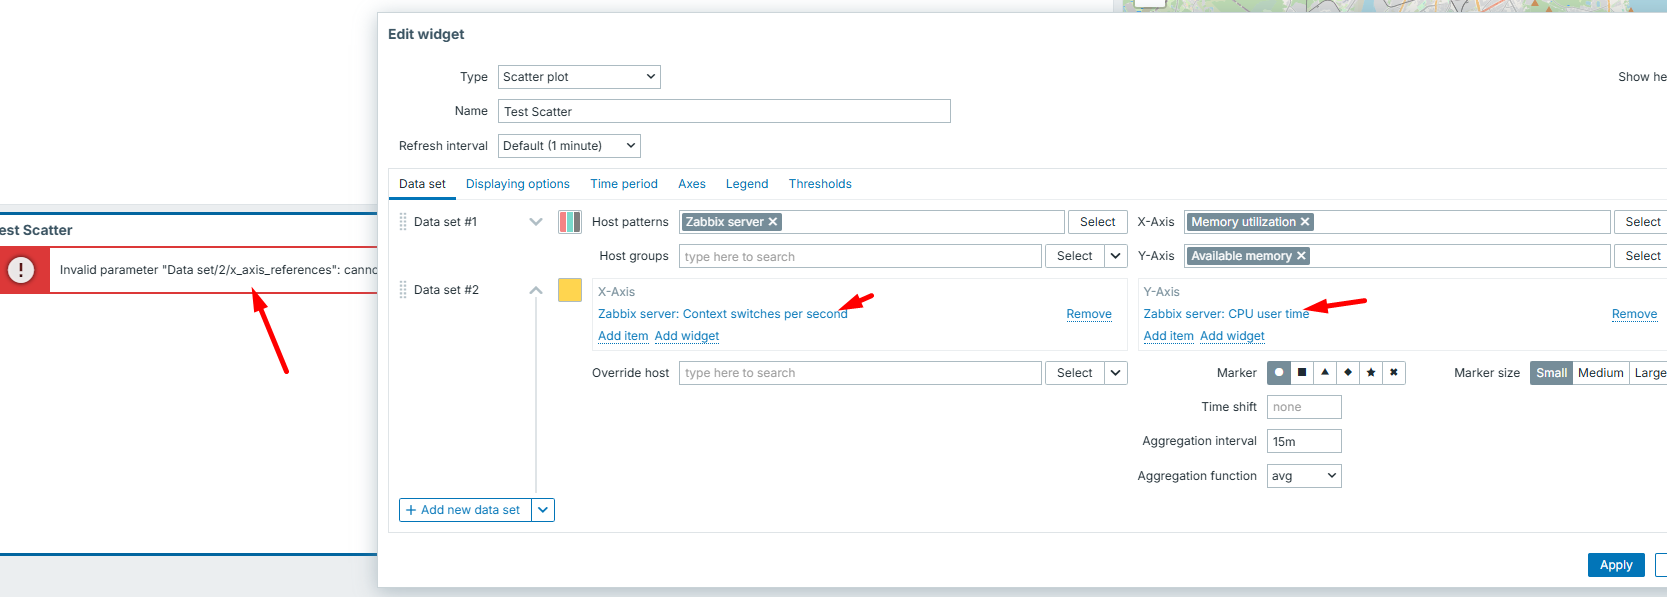Select the star marker shape
Image resolution: width=1667 pixels, height=597 pixels.
pos(1371,373)
